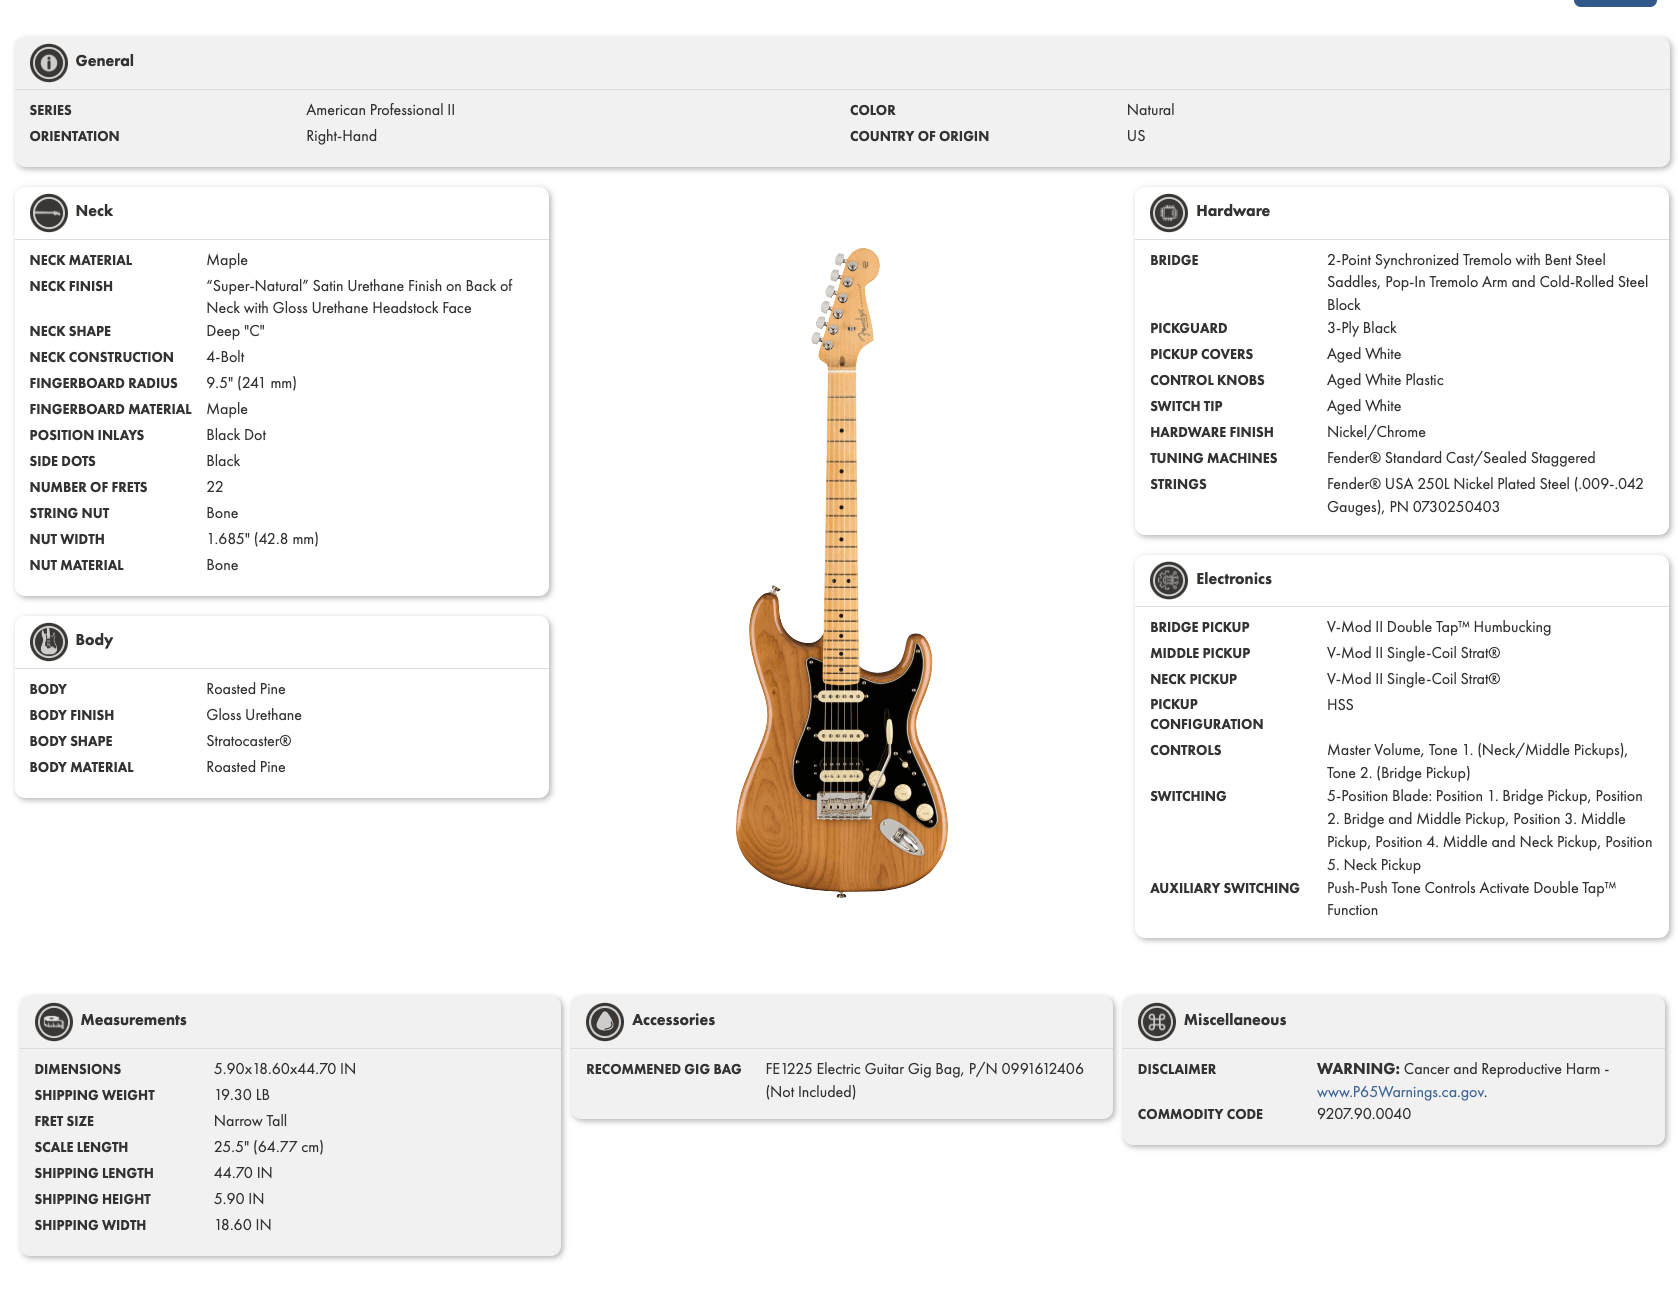
Task: Click the Miscellaneous section icon
Action: (1157, 1021)
